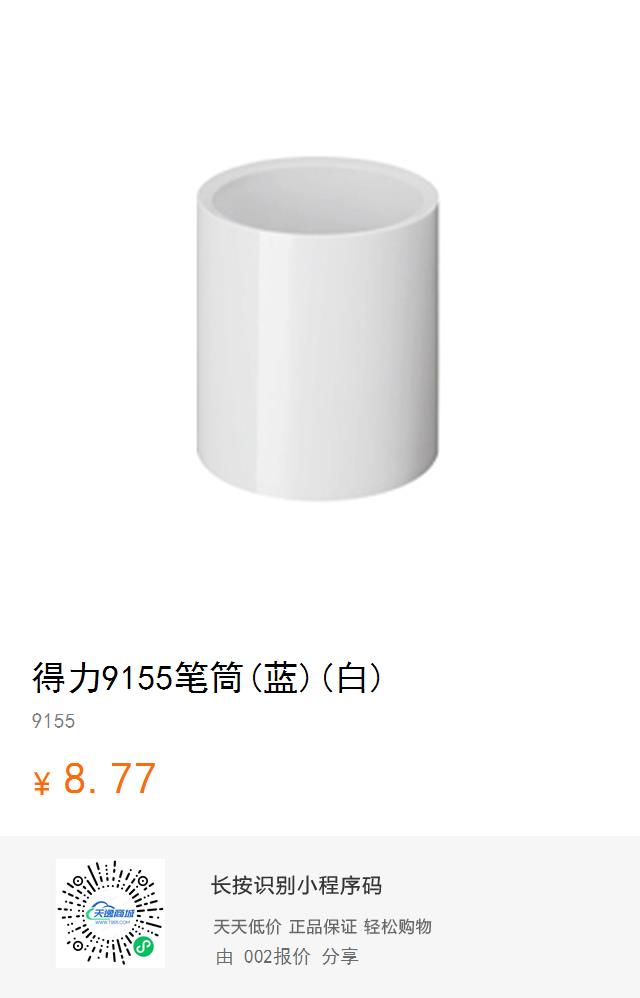Tap the 分享 text in the footer
The height and width of the screenshot is (998, 640).
click(x=340, y=956)
